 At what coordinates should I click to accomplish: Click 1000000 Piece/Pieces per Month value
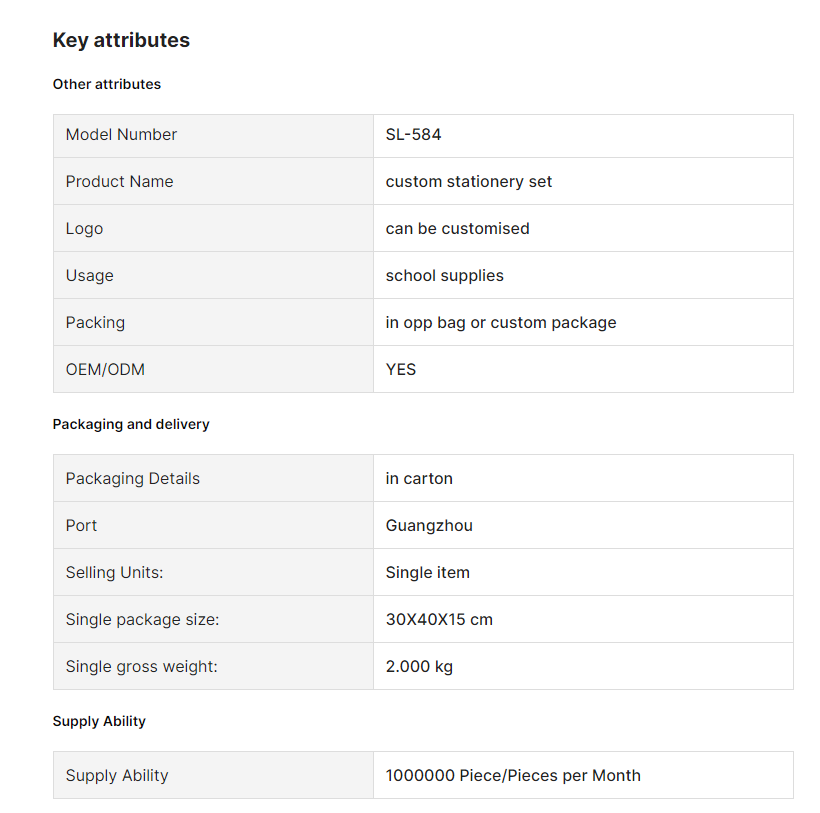(513, 775)
